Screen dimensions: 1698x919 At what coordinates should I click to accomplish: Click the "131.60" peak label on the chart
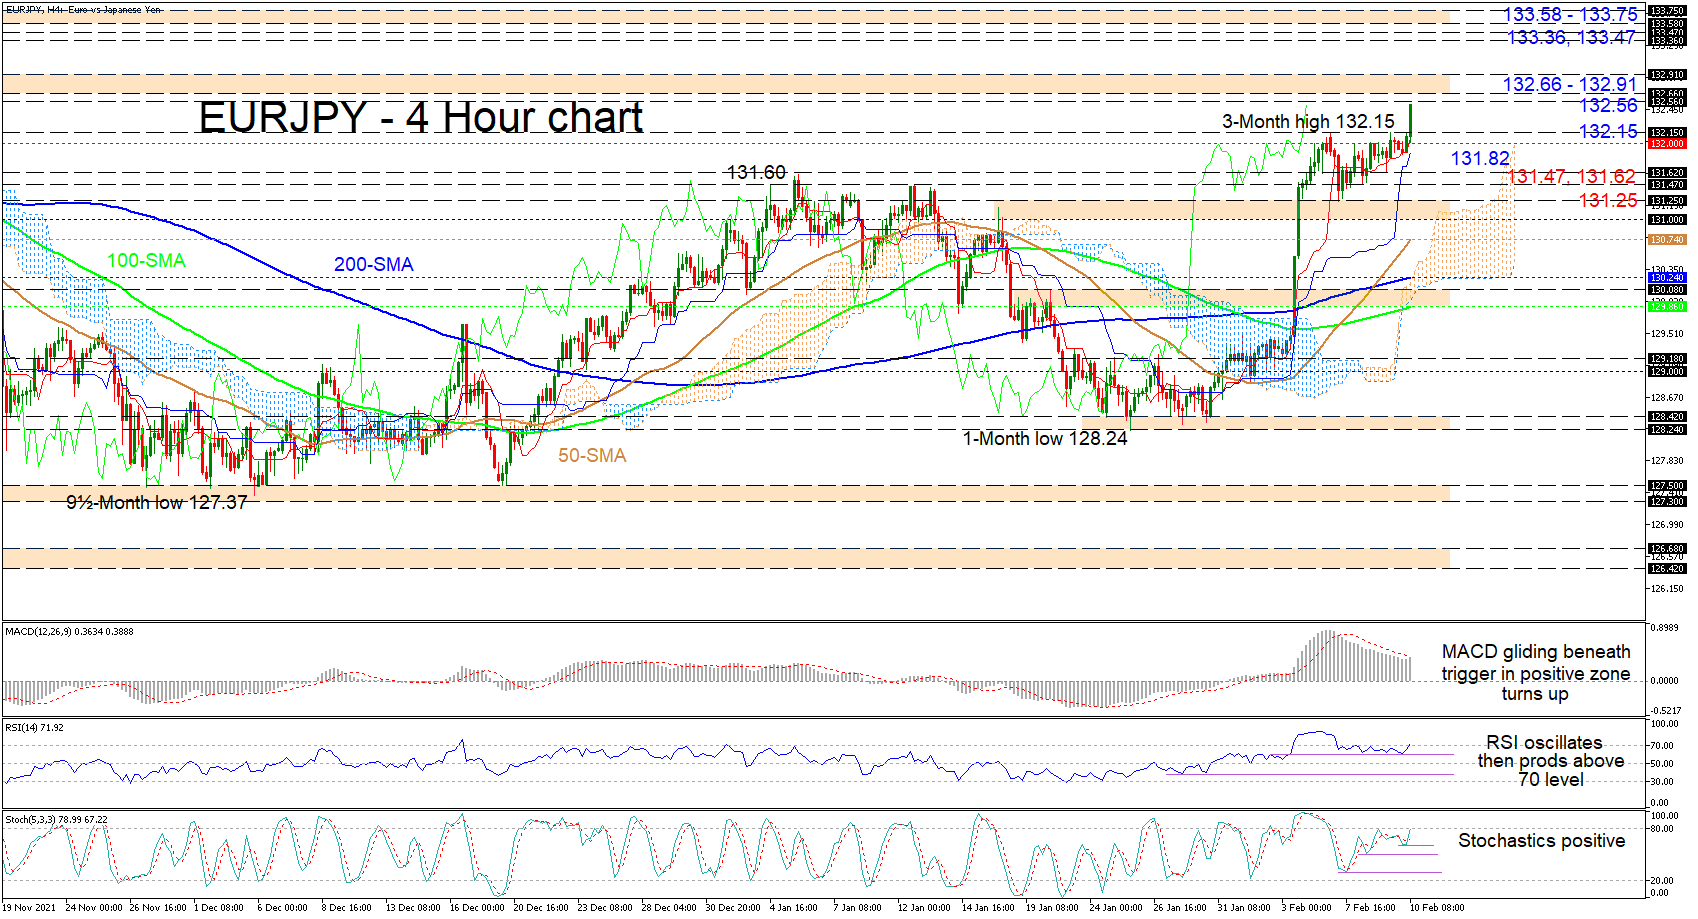coord(756,172)
